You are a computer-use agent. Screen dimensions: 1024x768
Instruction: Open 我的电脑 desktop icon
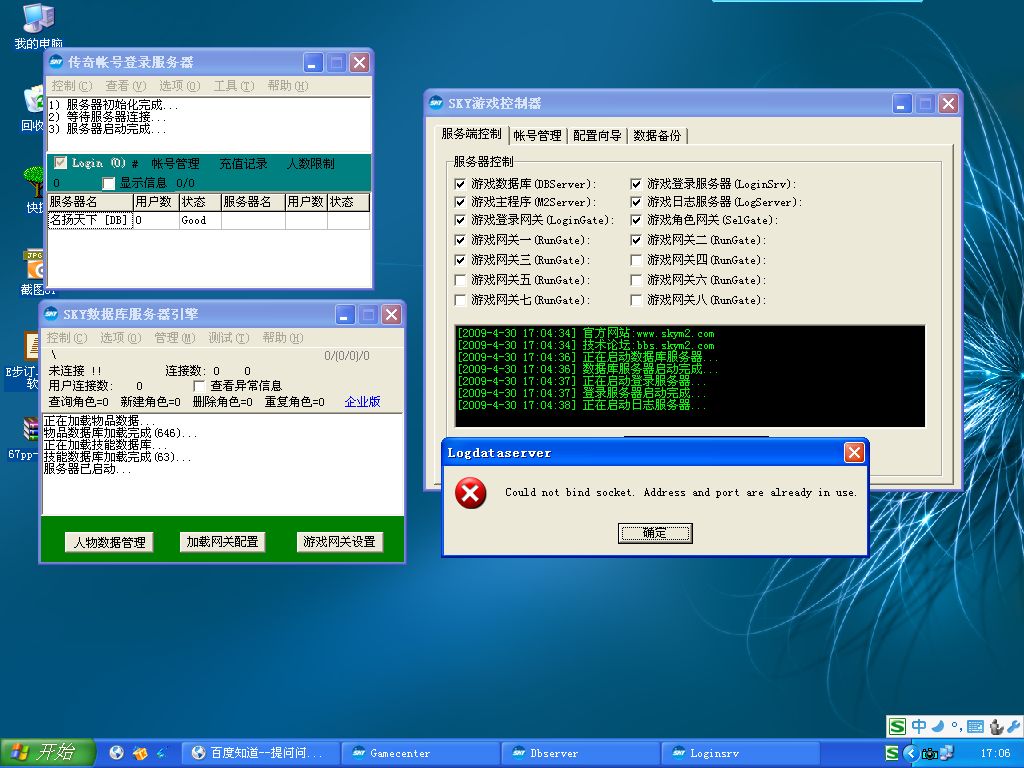[x=38, y=26]
